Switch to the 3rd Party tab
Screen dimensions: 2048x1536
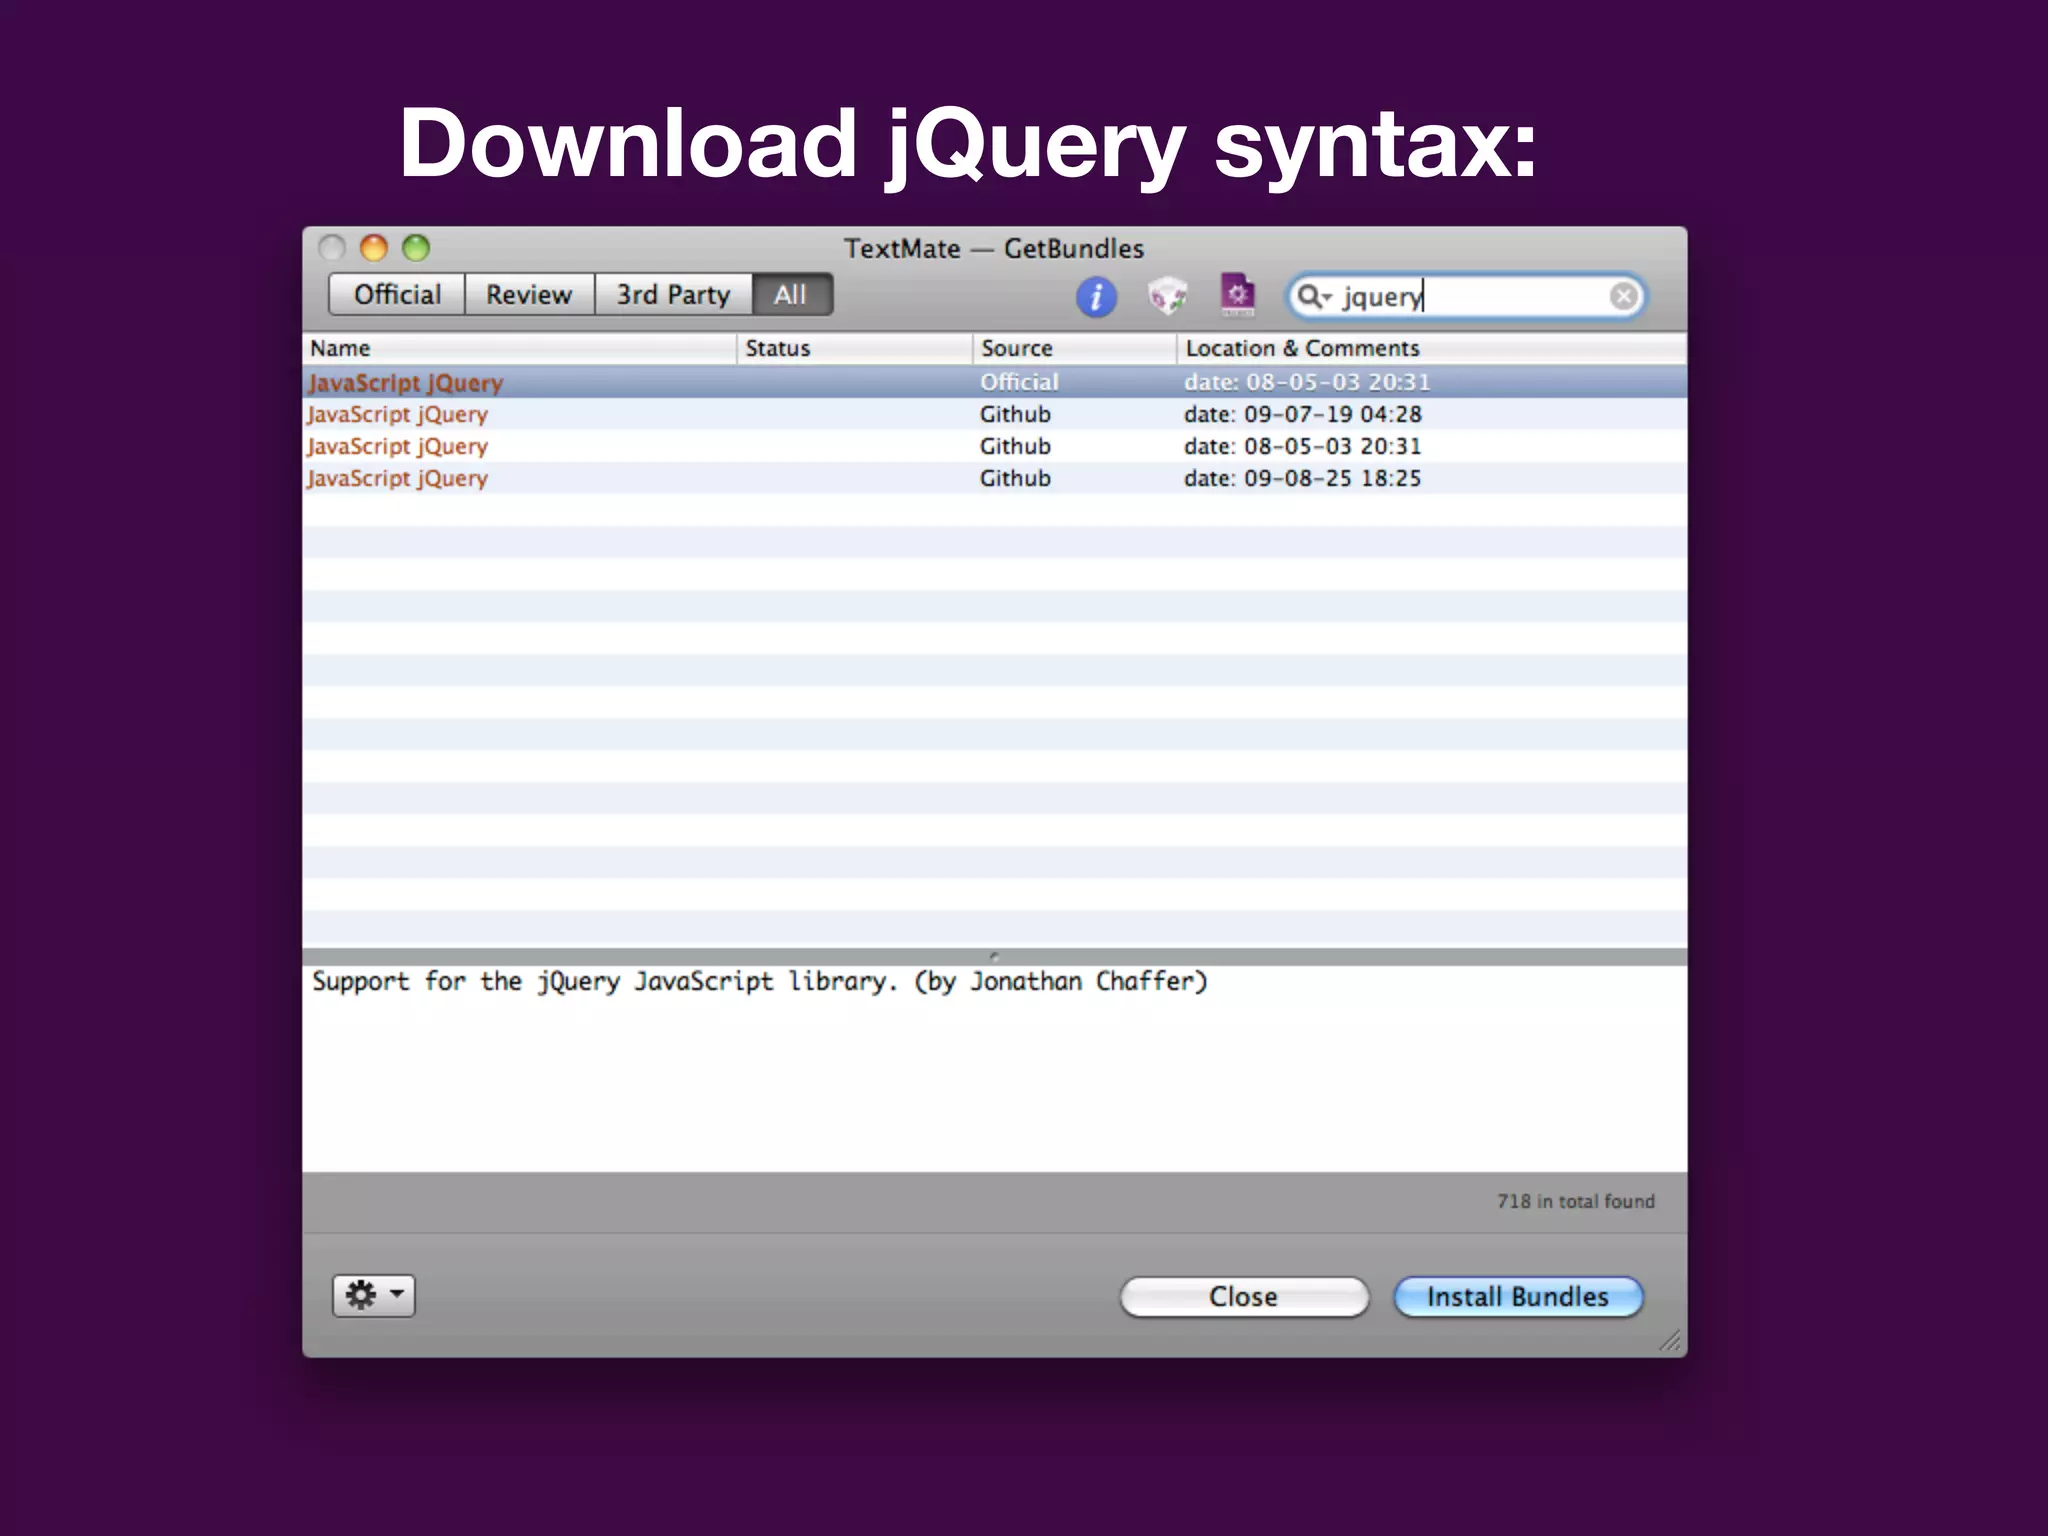673,295
